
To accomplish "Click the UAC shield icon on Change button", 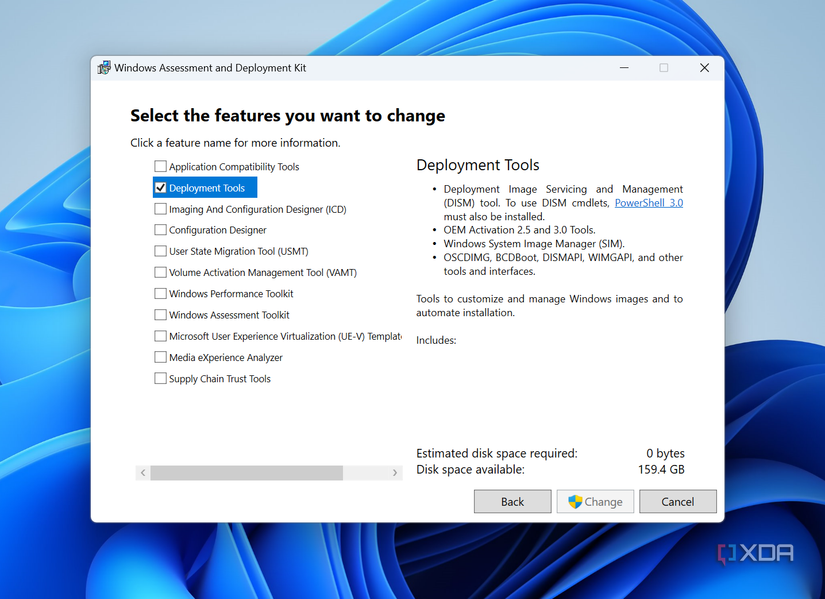I will click(573, 501).
